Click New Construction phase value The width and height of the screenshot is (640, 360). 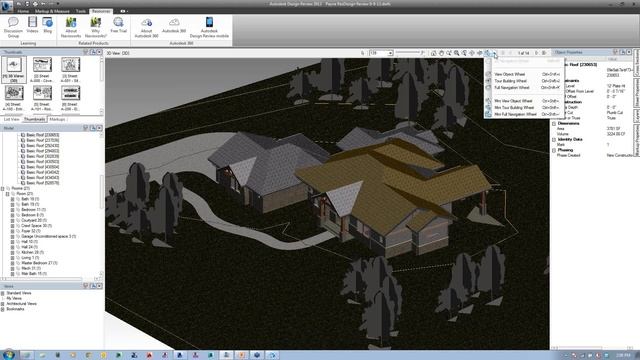point(619,156)
